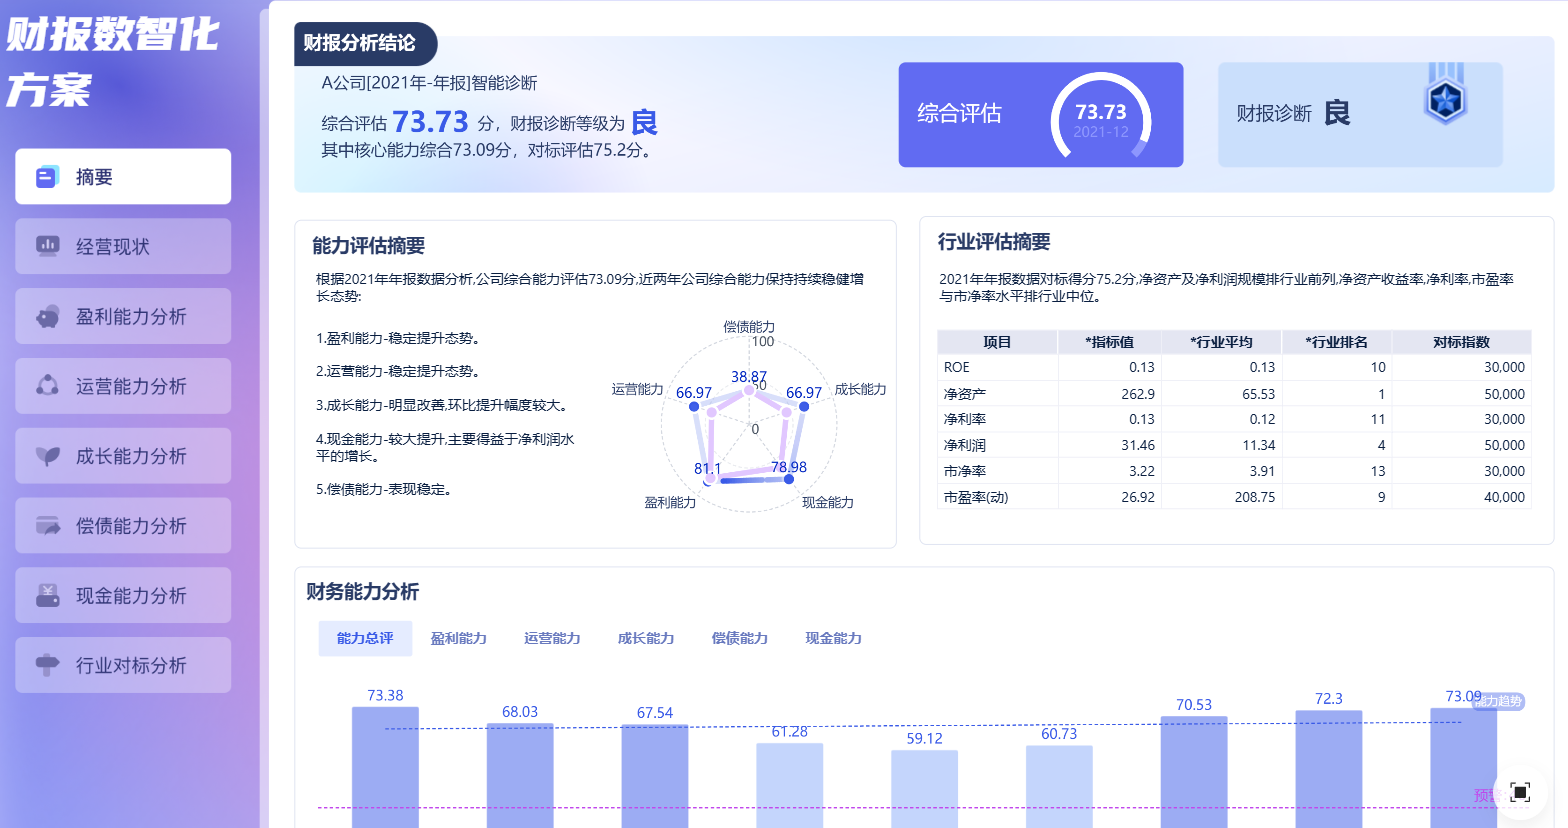The height and width of the screenshot is (828, 1568).
Task: Click the 81.1 radar data point
Action: (710, 480)
